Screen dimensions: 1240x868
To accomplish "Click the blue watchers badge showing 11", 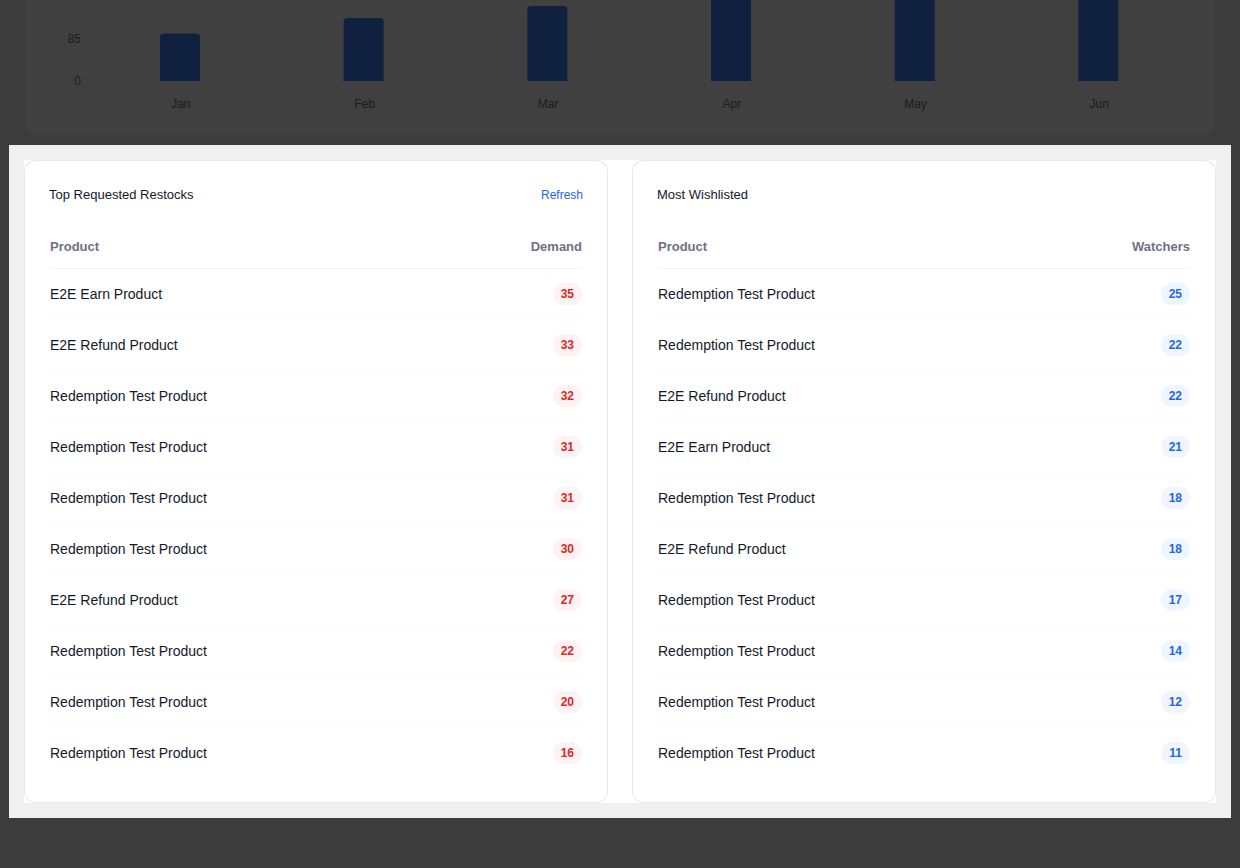I will click(x=1175, y=753).
